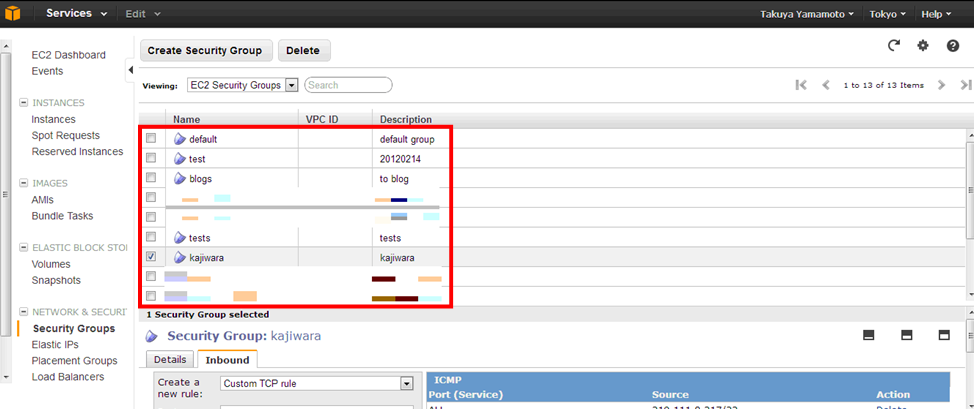The image size is (974, 409).
Task: Click the Delete button
Action: tap(304, 51)
